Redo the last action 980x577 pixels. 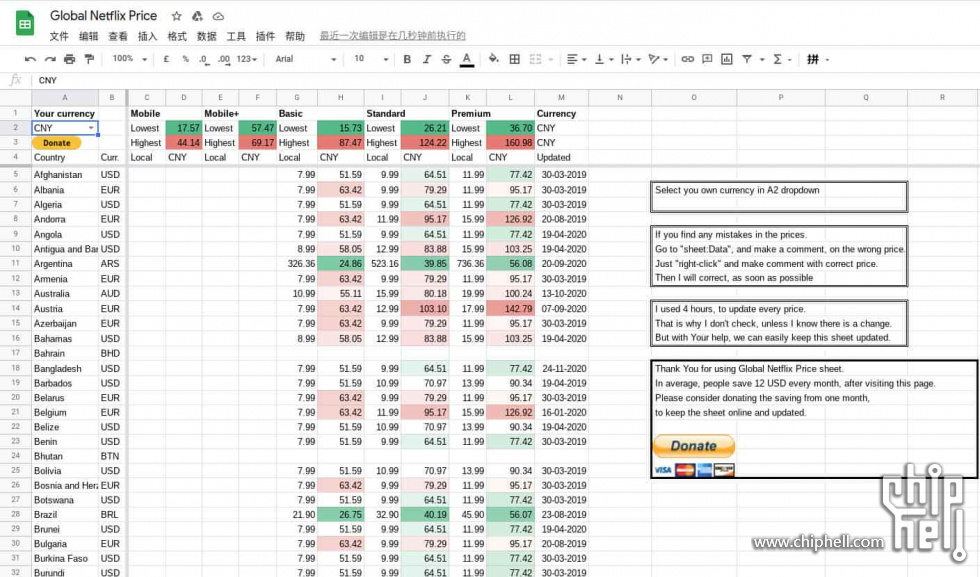point(50,59)
